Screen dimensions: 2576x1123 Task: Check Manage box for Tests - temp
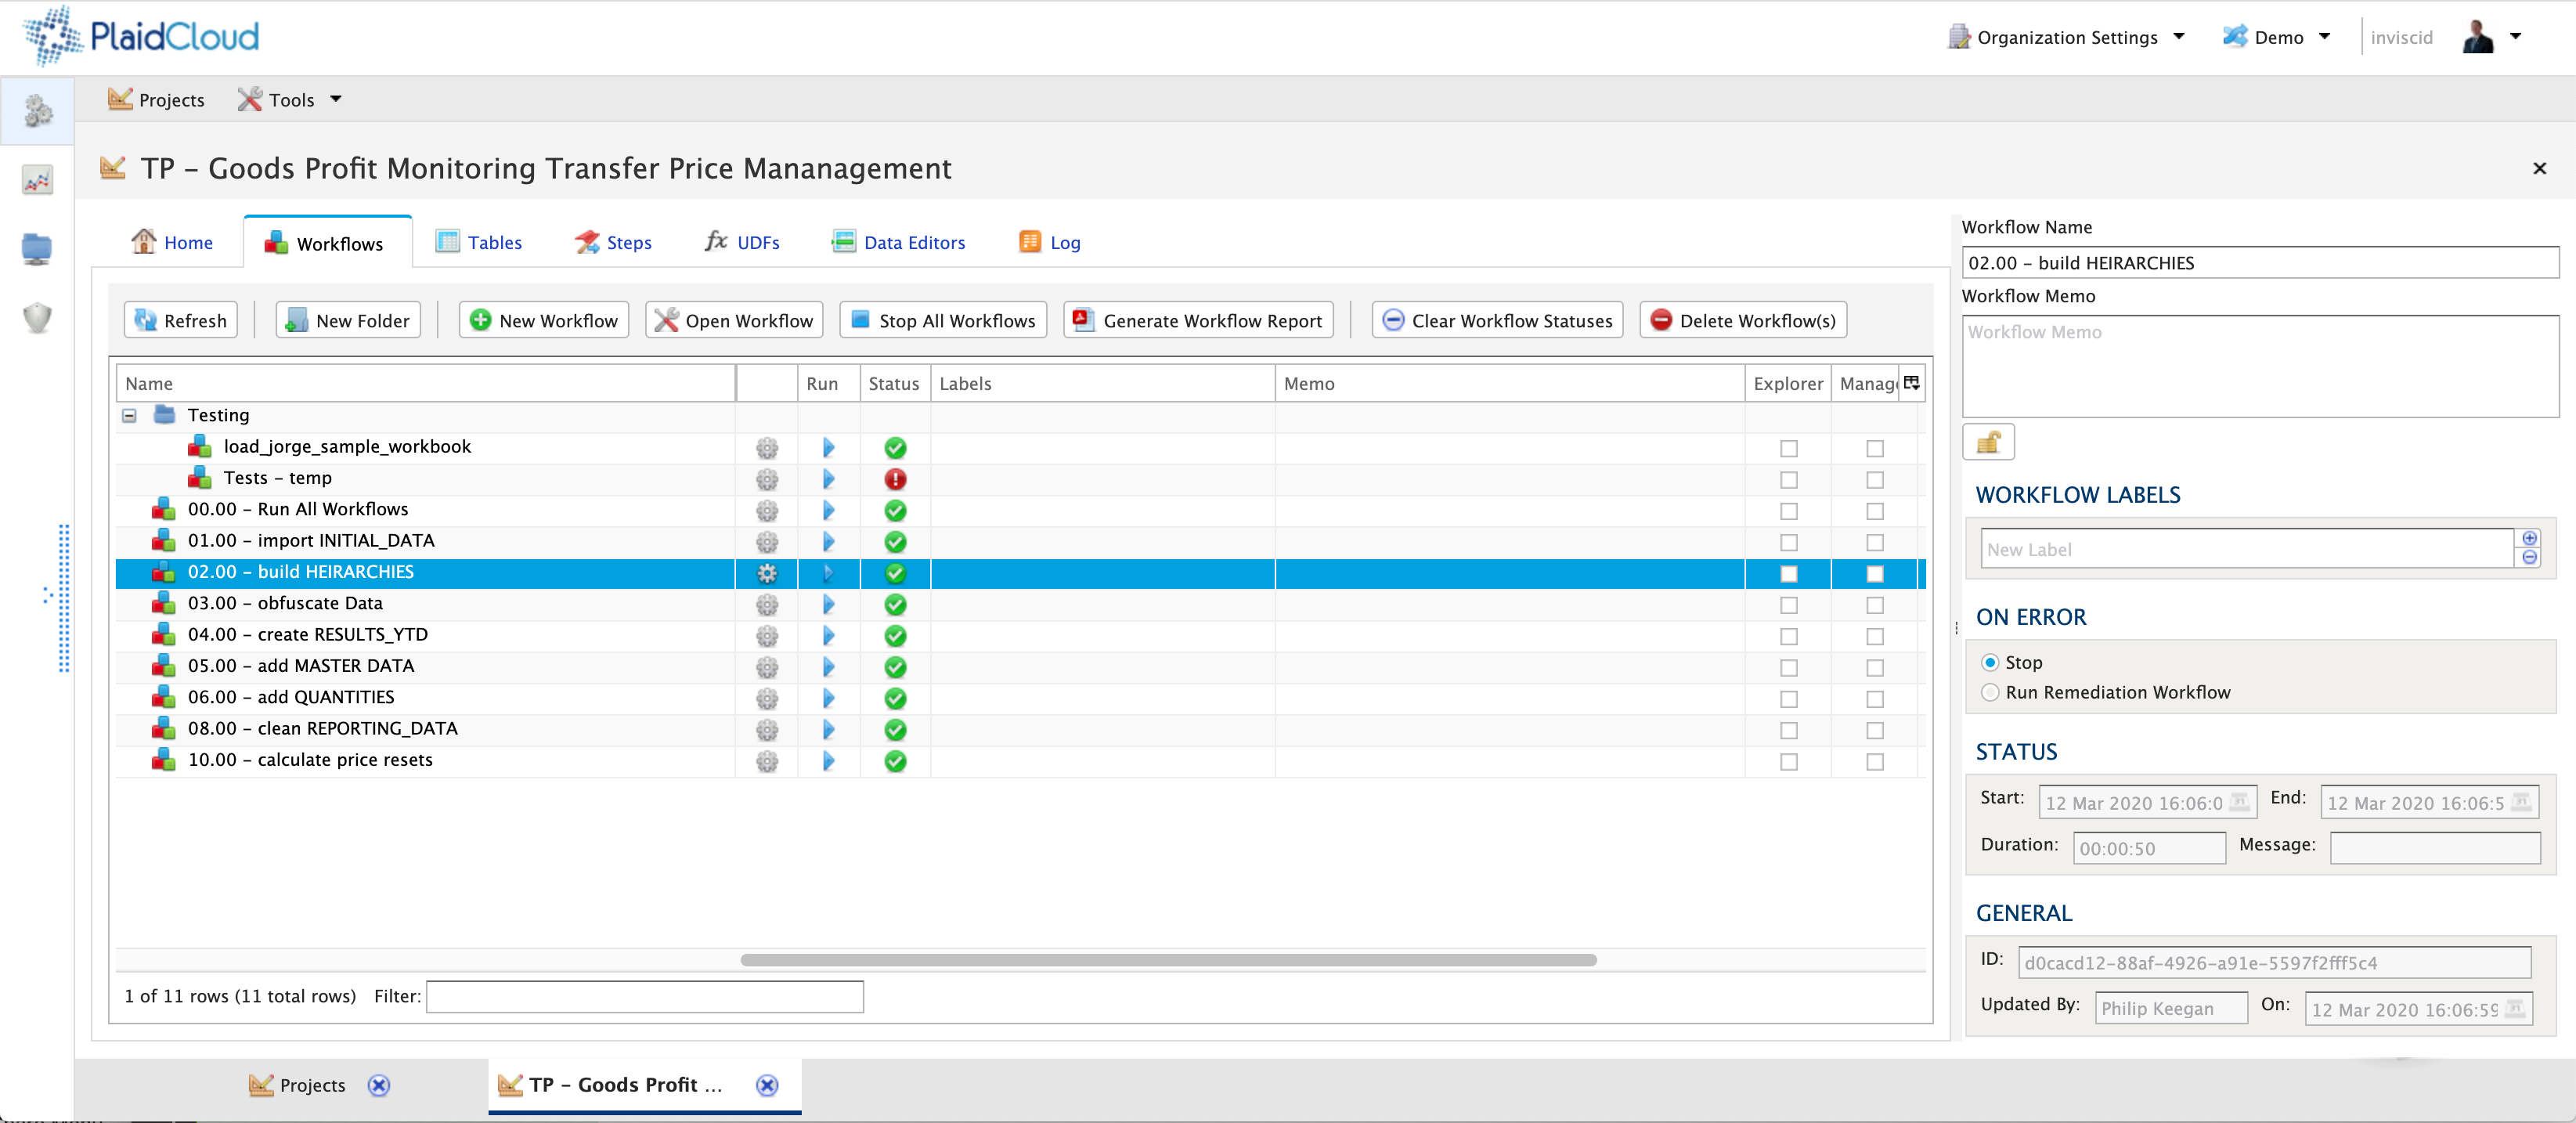tap(1874, 479)
